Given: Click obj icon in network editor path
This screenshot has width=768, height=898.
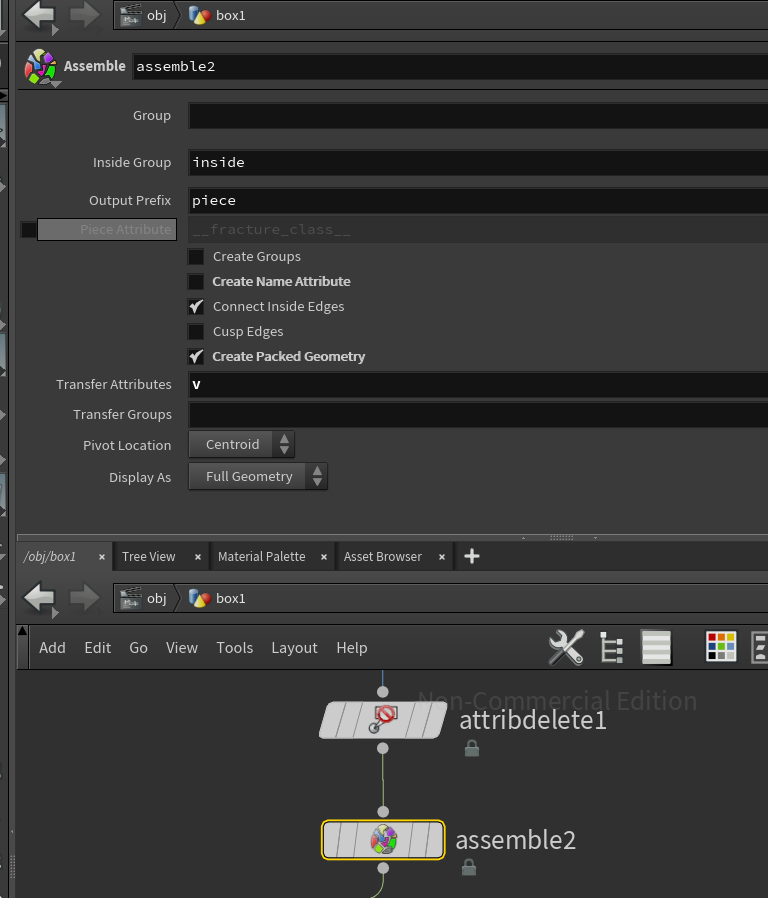Looking at the screenshot, I should tap(131, 598).
